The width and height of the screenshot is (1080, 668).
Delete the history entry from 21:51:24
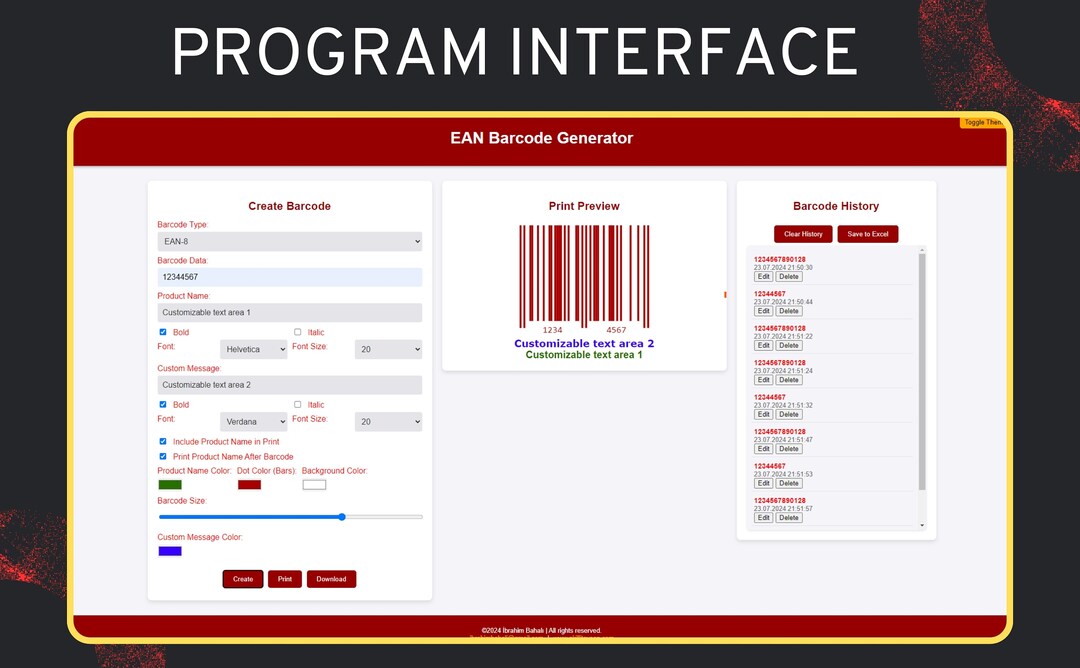(x=789, y=380)
